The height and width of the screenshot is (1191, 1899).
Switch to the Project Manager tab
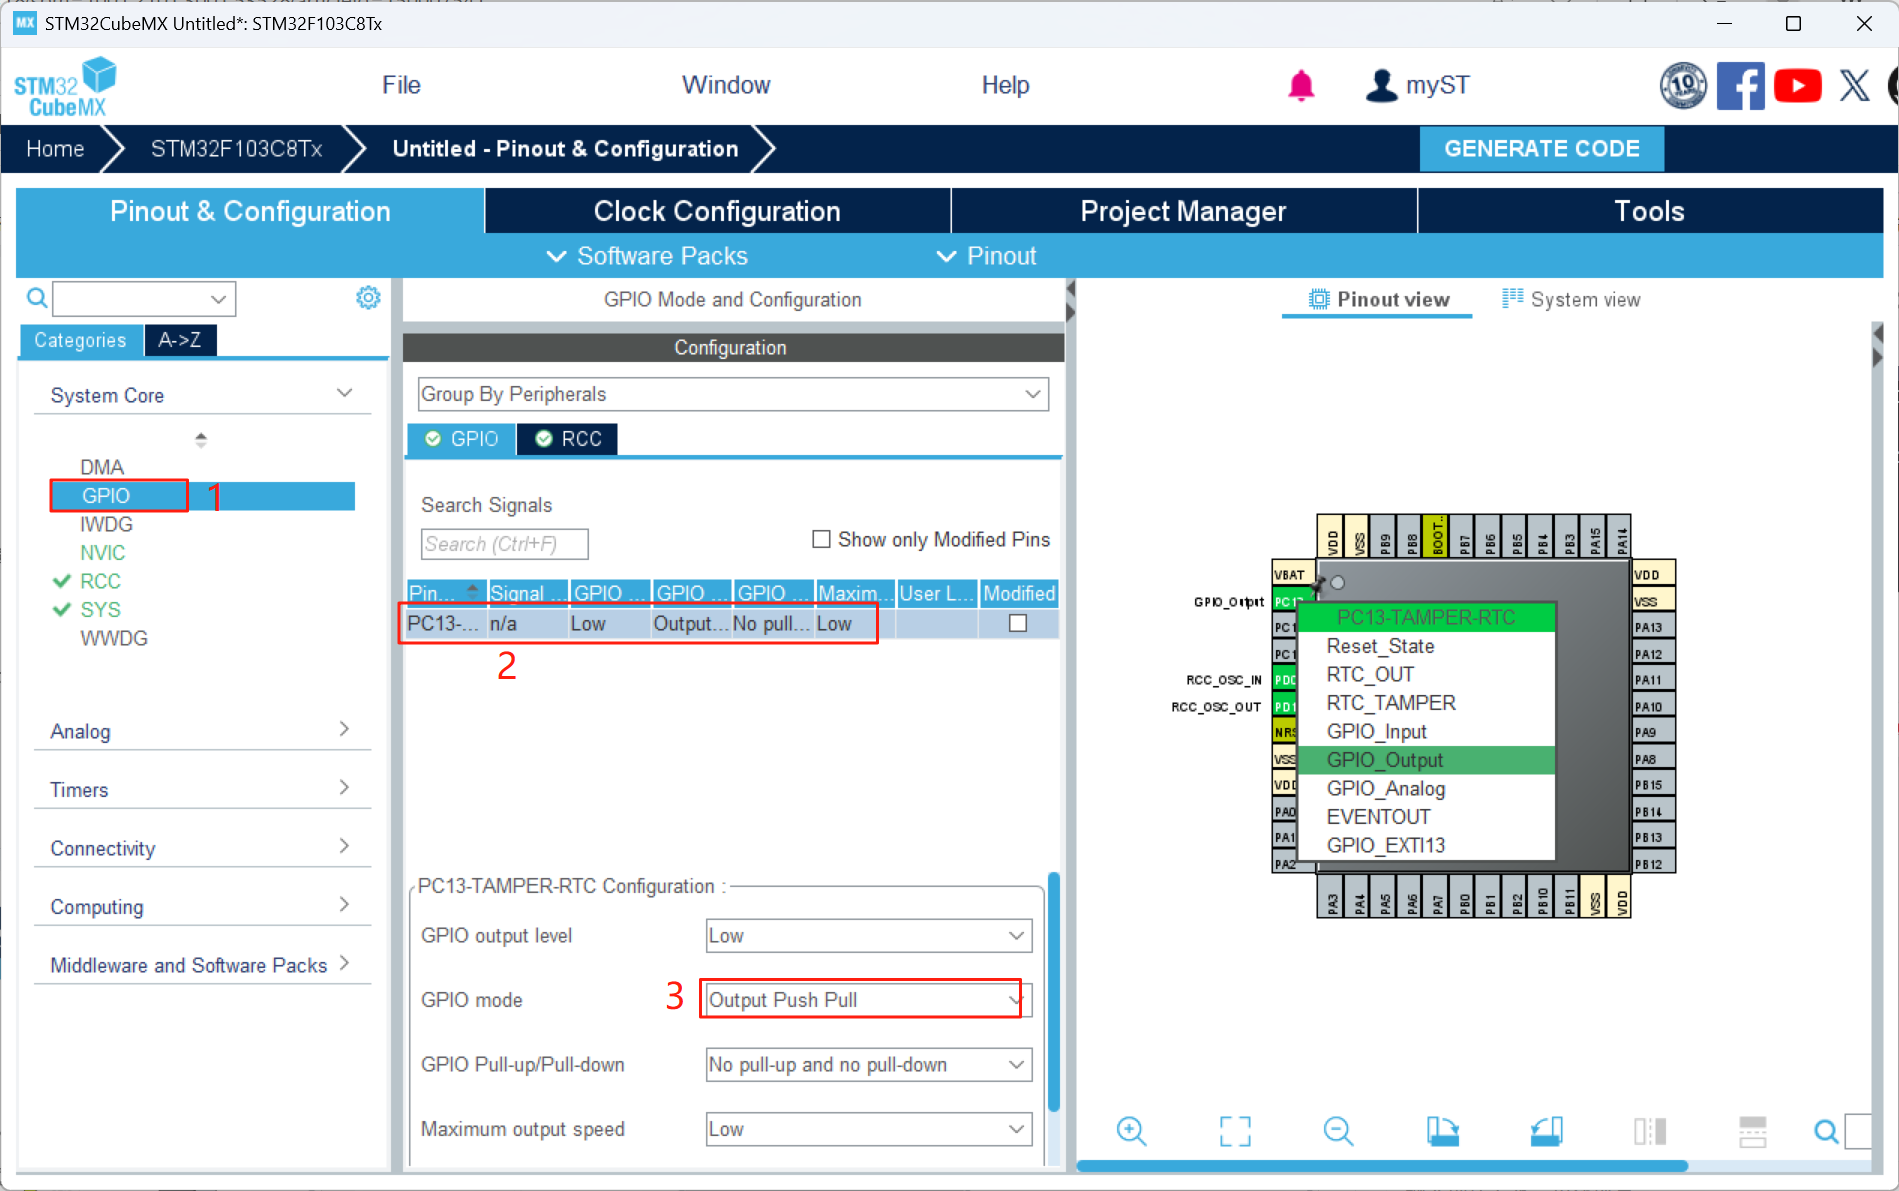1183,211
